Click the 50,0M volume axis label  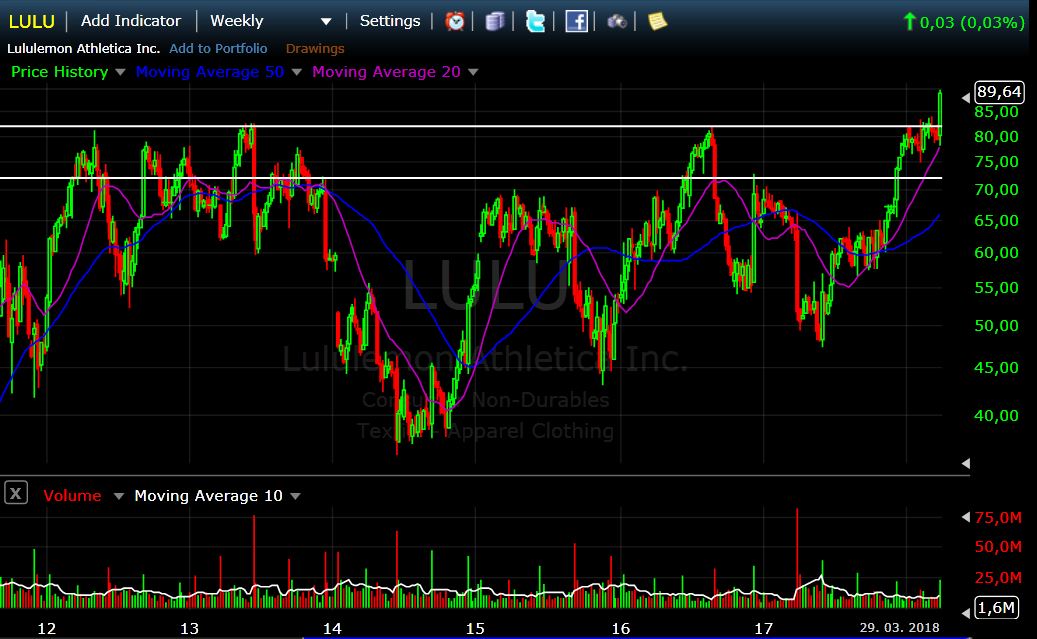click(998, 546)
